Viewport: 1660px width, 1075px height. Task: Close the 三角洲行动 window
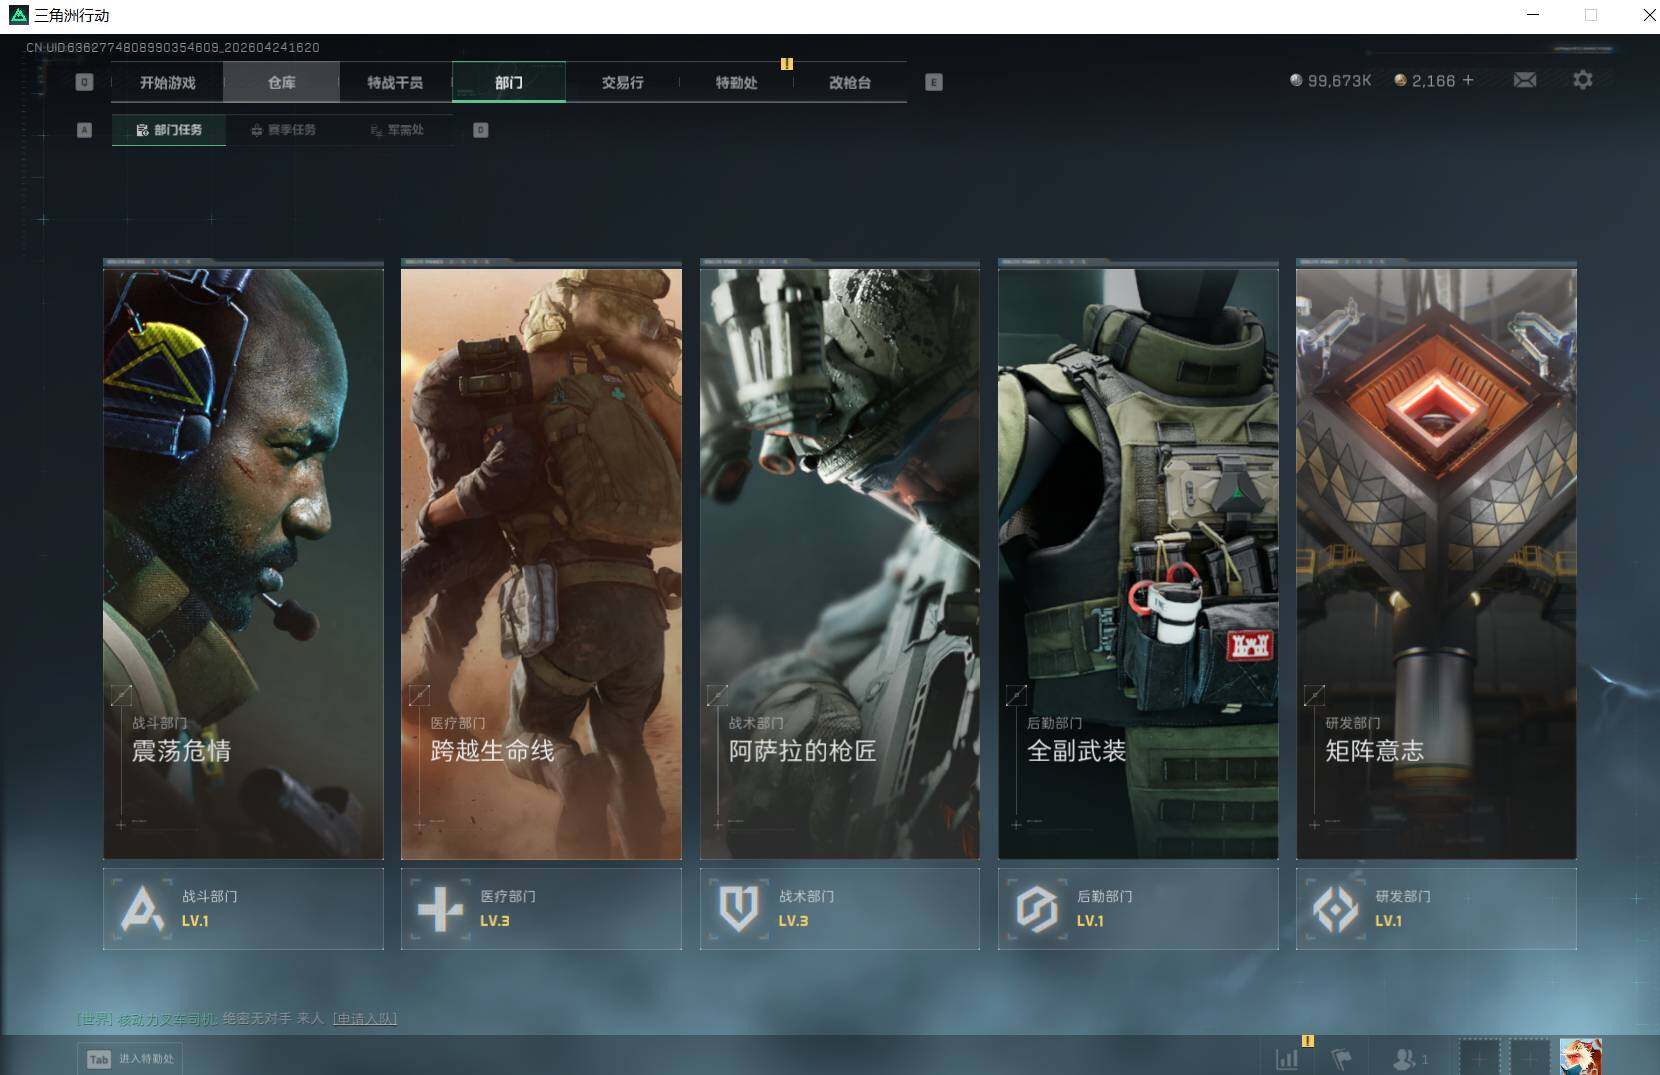pyautogui.click(x=1649, y=15)
